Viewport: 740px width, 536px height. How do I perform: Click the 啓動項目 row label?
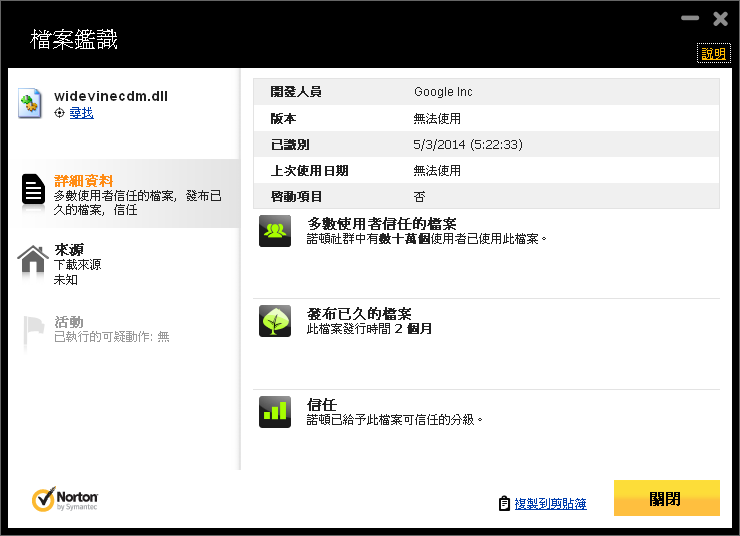pos(296,196)
